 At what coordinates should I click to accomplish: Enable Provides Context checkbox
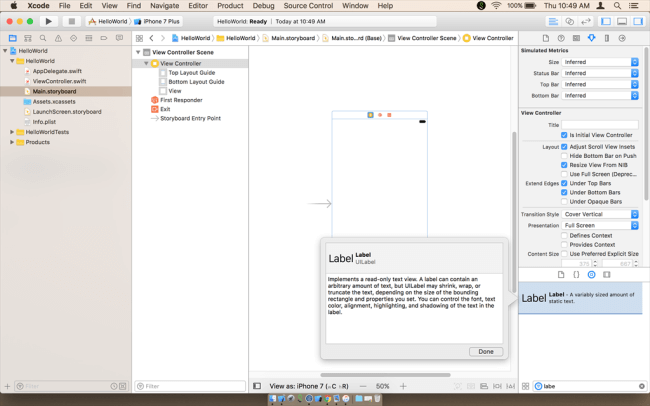[x=564, y=244]
